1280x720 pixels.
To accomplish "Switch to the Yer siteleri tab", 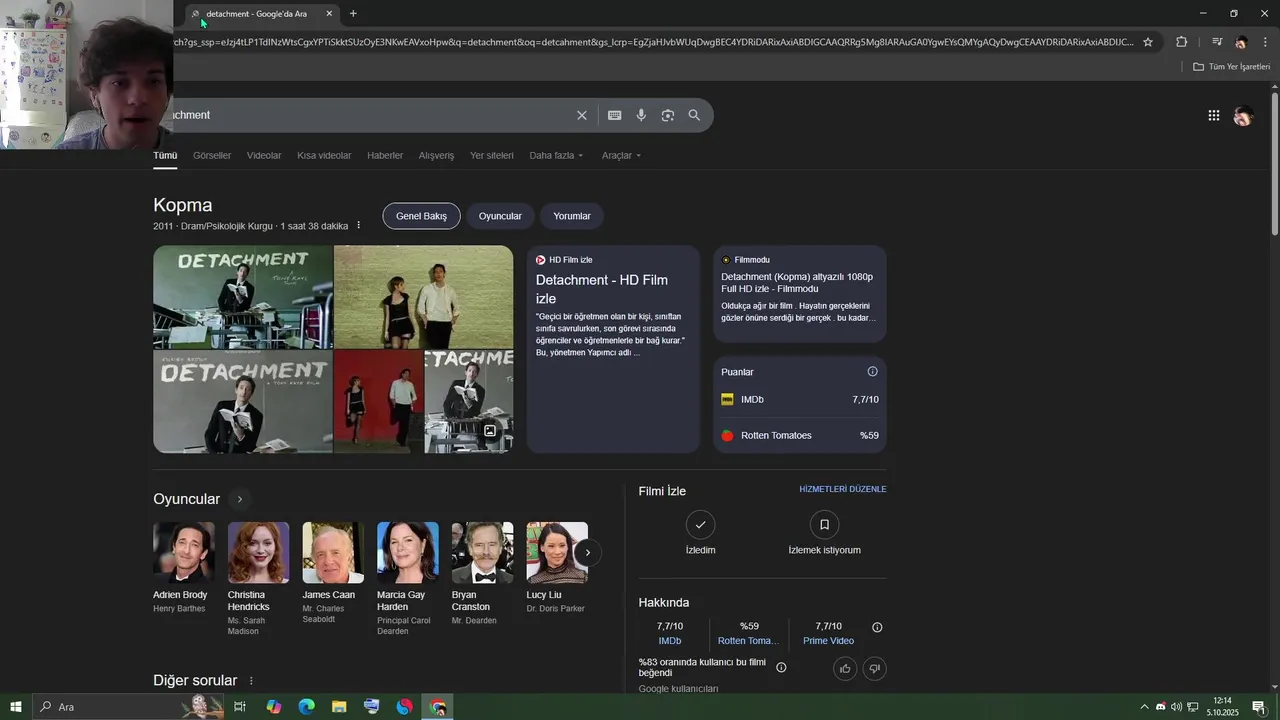I will pos(492,156).
